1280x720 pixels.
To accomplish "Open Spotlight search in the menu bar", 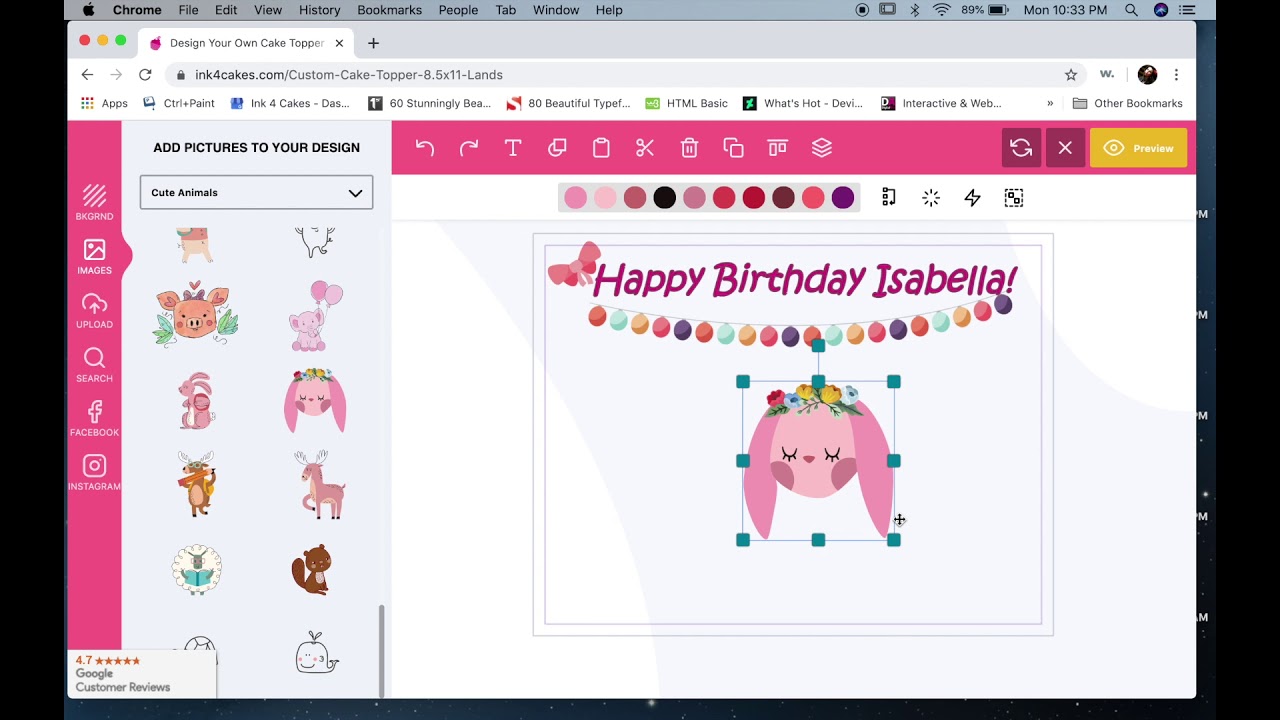I will click(x=1131, y=10).
